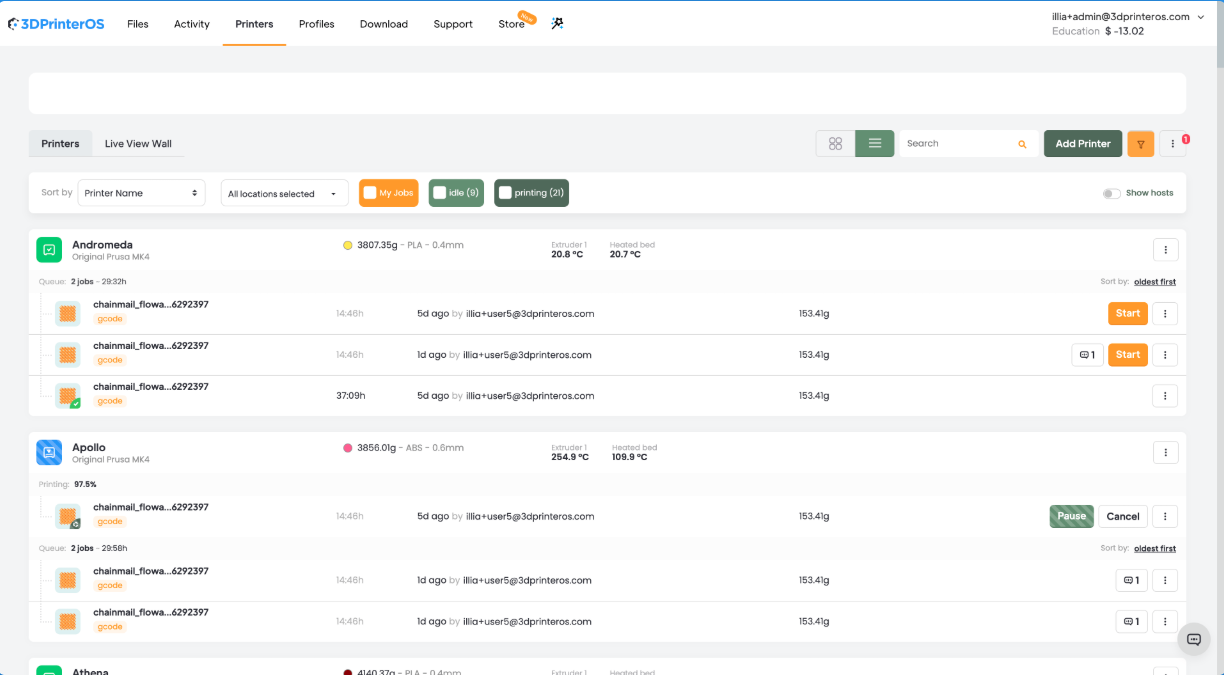Check the printing (21) filter checkbox

505,193
